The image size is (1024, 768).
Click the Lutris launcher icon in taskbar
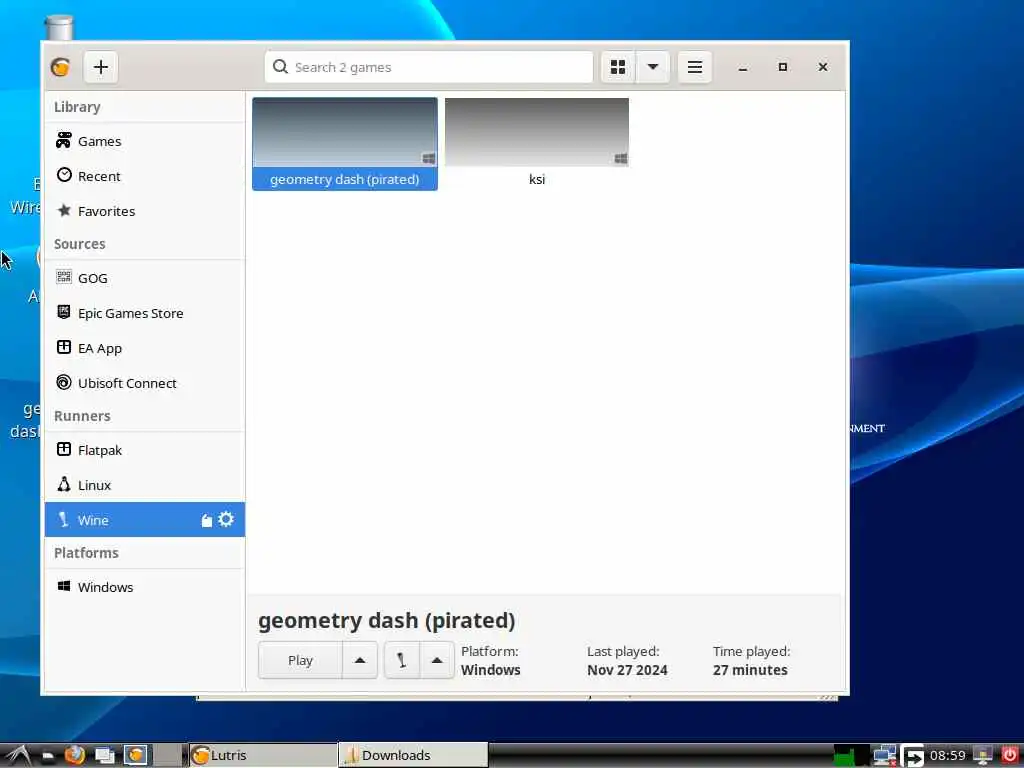coord(136,756)
